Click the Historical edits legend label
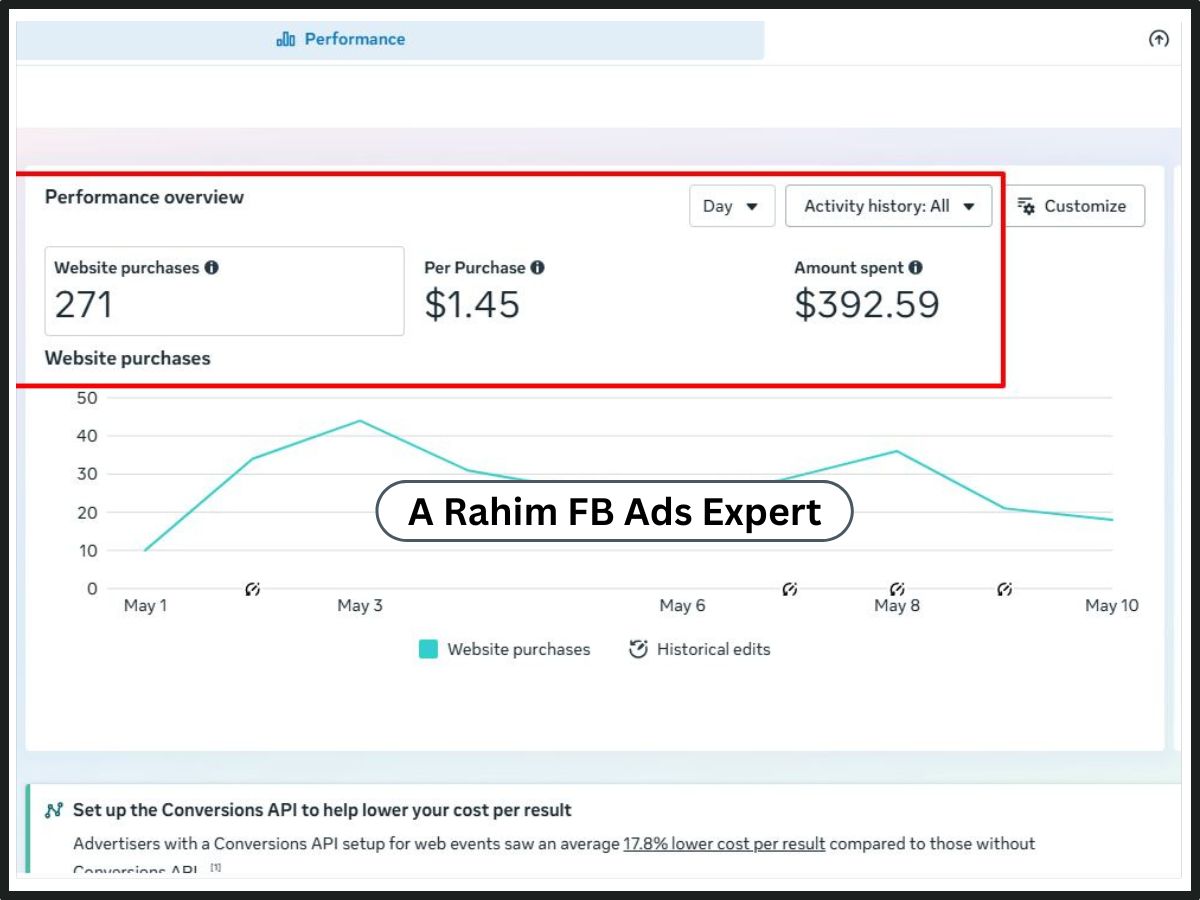Image resolution: width=1200 pixels, height=900 pixels. tap(714, 649)
